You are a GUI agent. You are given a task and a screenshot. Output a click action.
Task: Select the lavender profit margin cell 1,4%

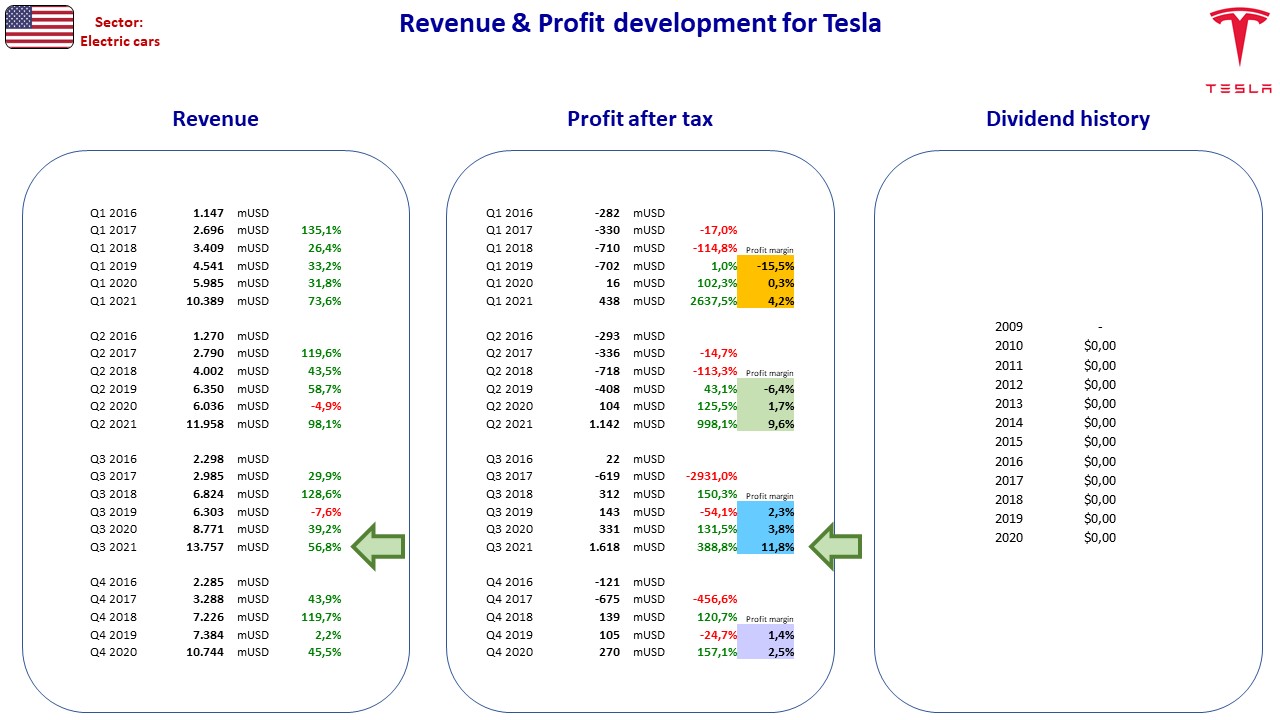(x=766, y=635)
